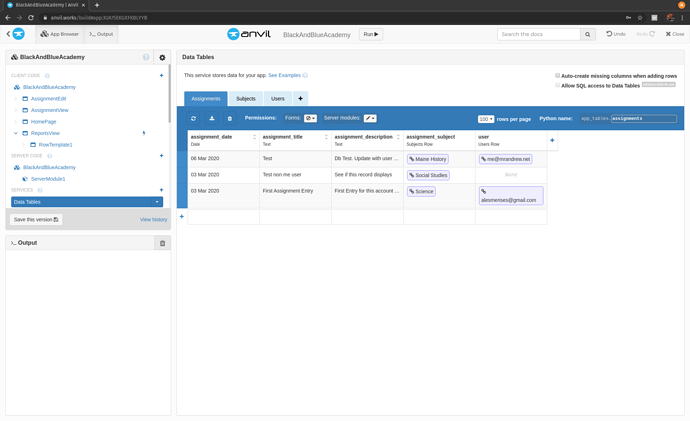Expand AssignmentEdit form tree node

(x=16, y=99)
